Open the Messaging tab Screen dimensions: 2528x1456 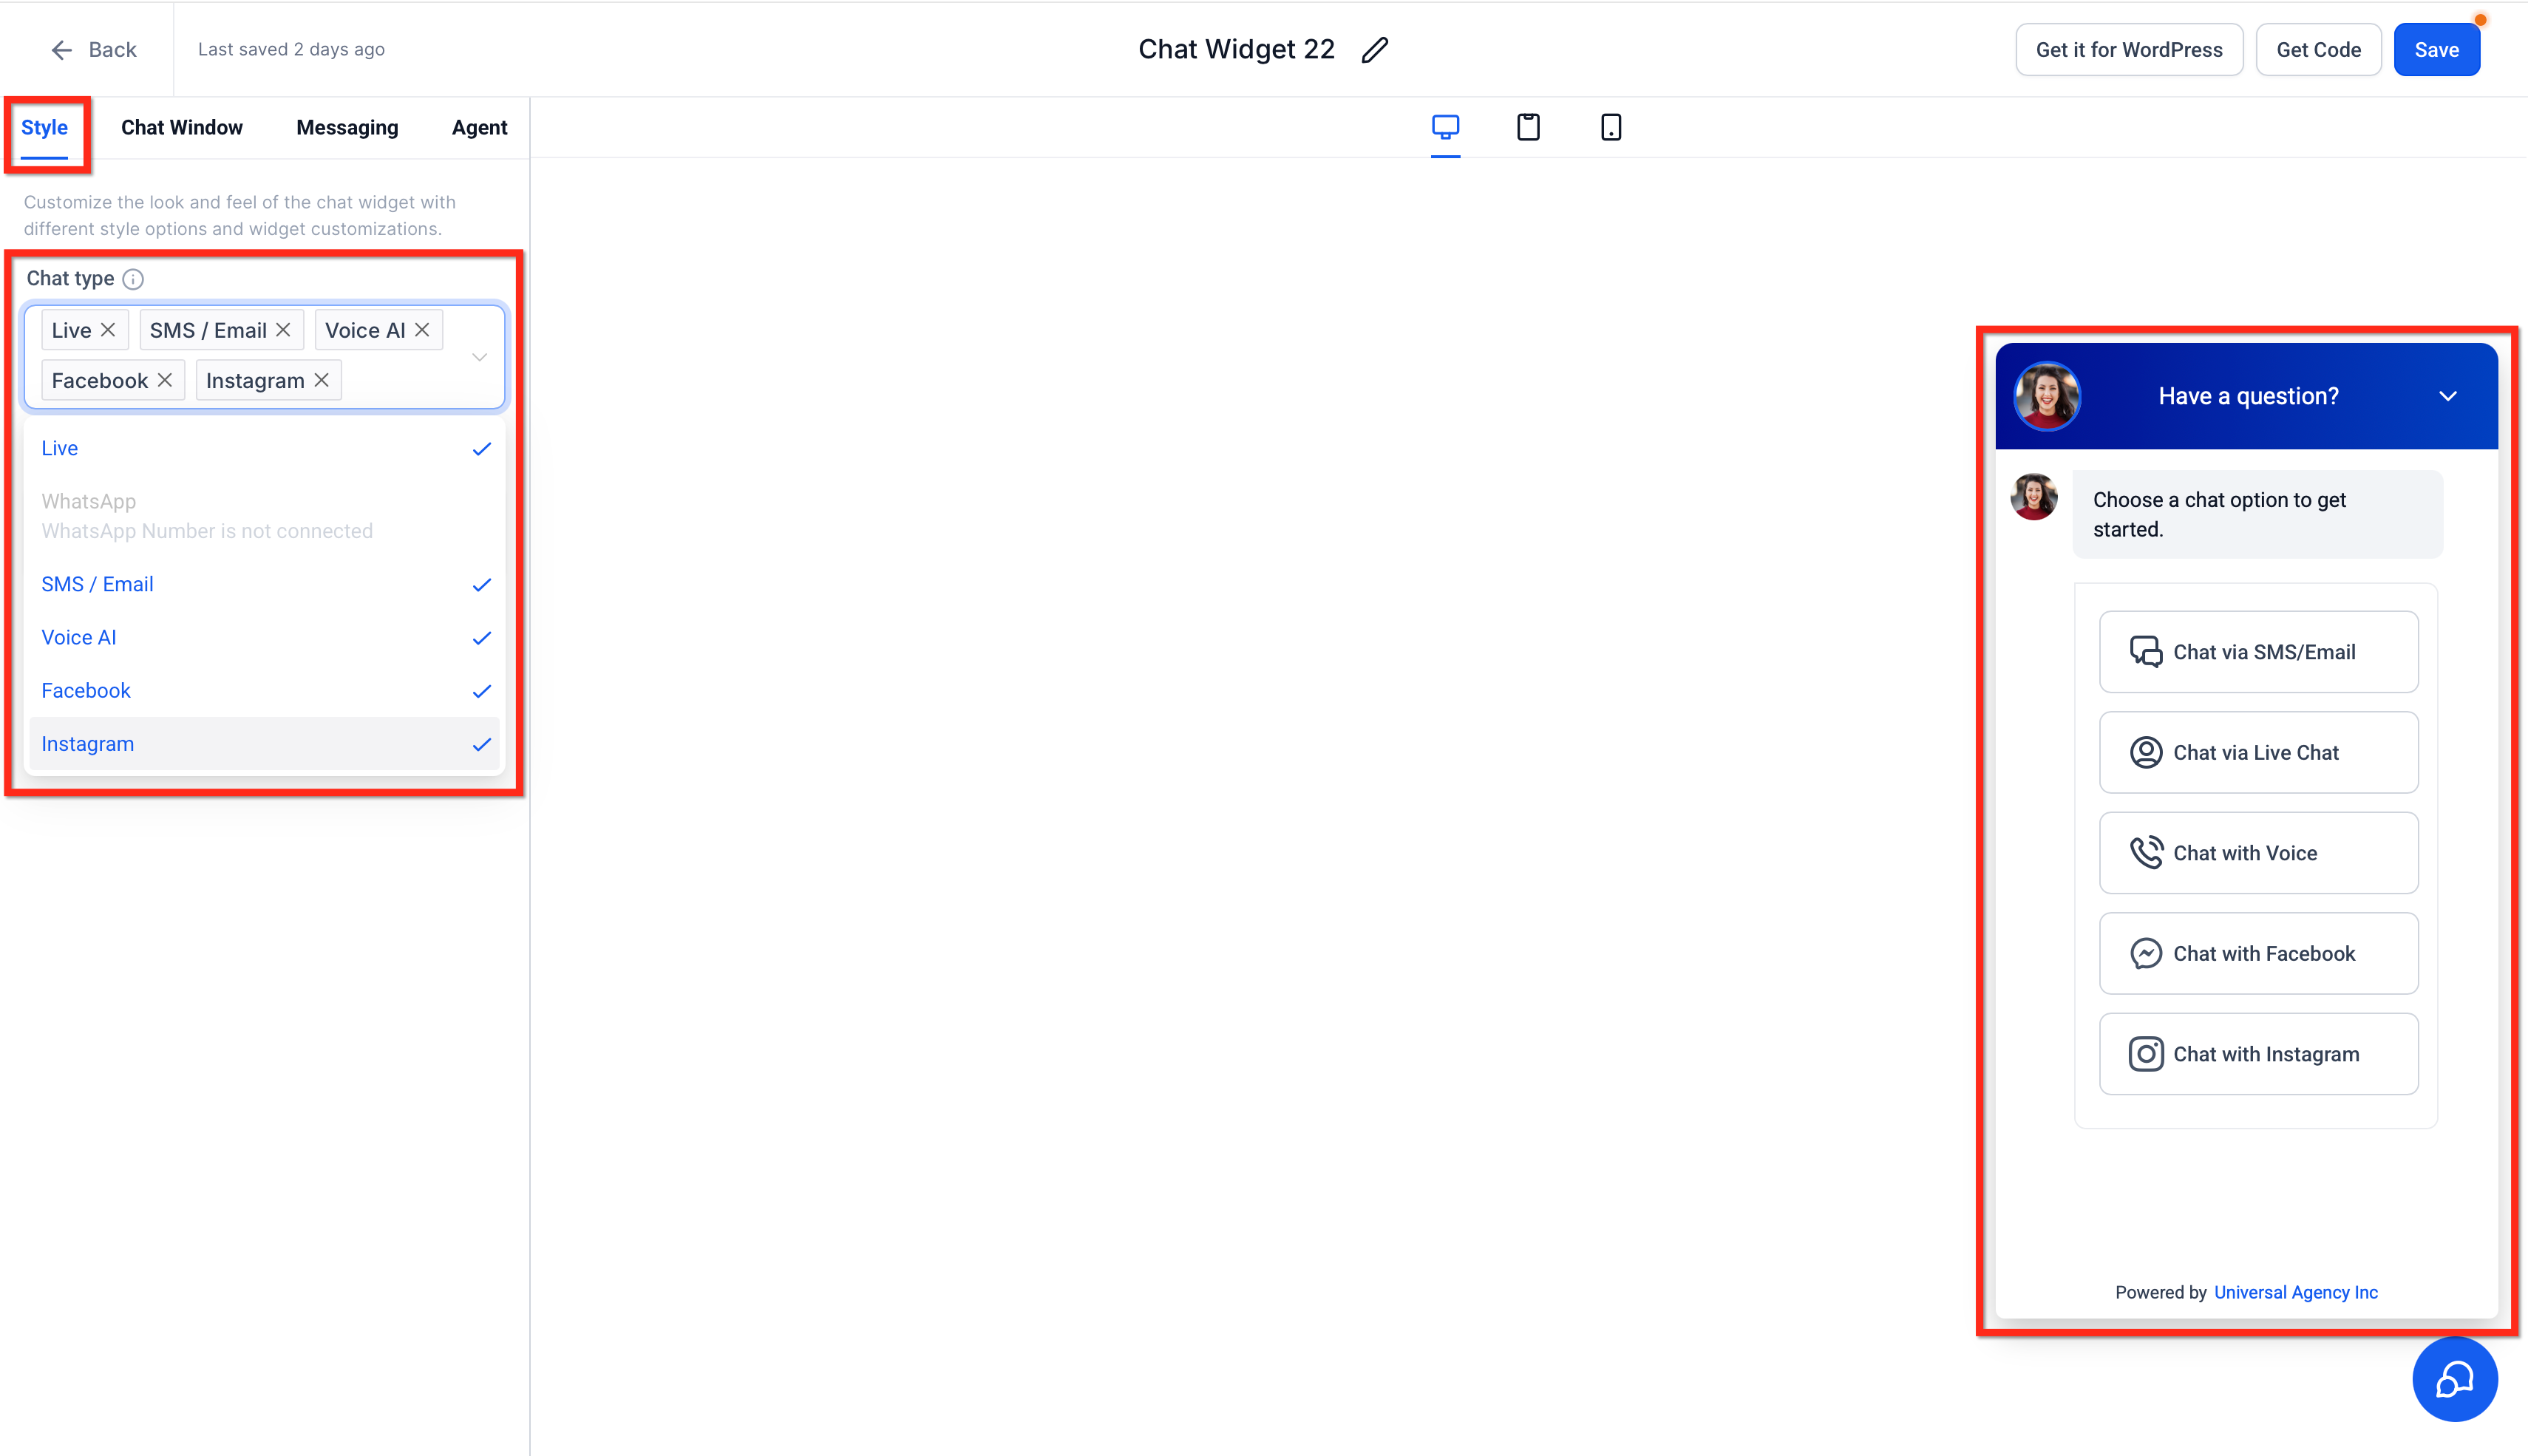coord(347,127)
